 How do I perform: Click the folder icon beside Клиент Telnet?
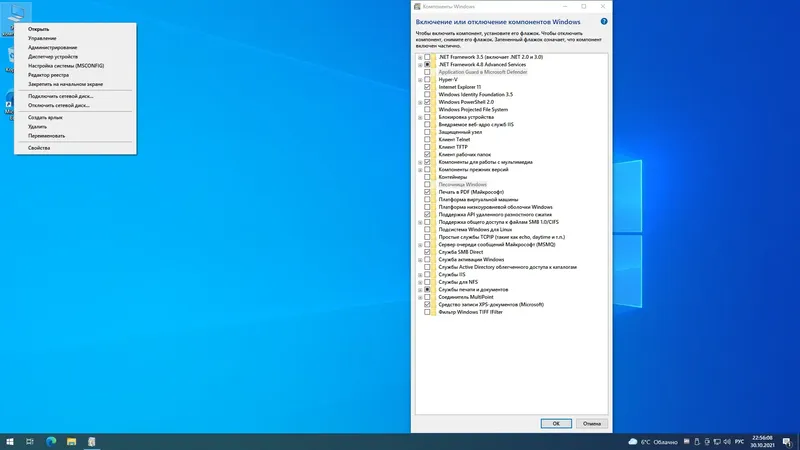(434, 139)
